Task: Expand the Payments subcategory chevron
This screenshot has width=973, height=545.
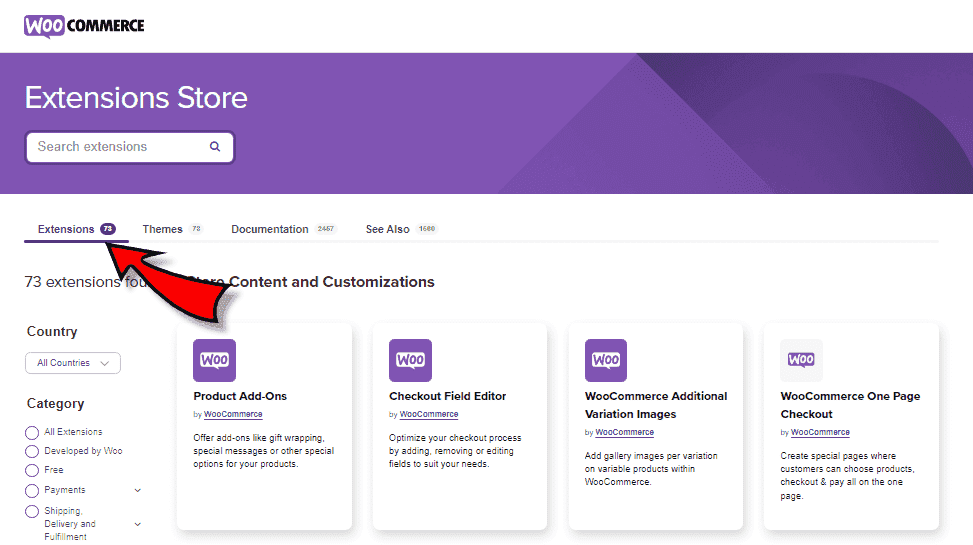Action: (138, 490)
